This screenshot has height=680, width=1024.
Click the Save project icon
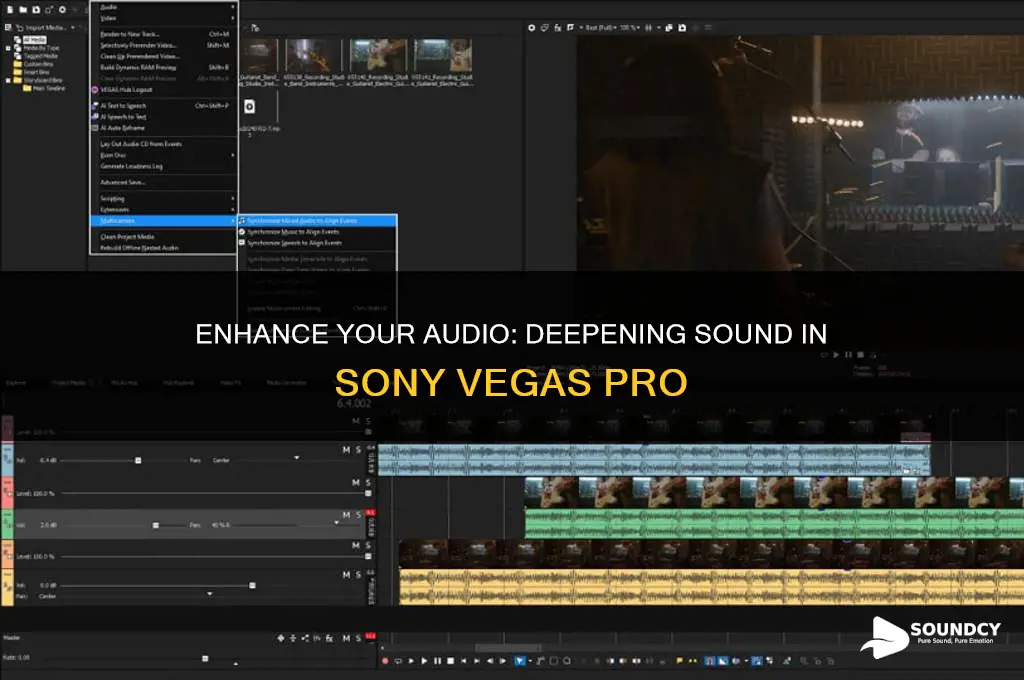pyautogui.click(x=36, y=10)
